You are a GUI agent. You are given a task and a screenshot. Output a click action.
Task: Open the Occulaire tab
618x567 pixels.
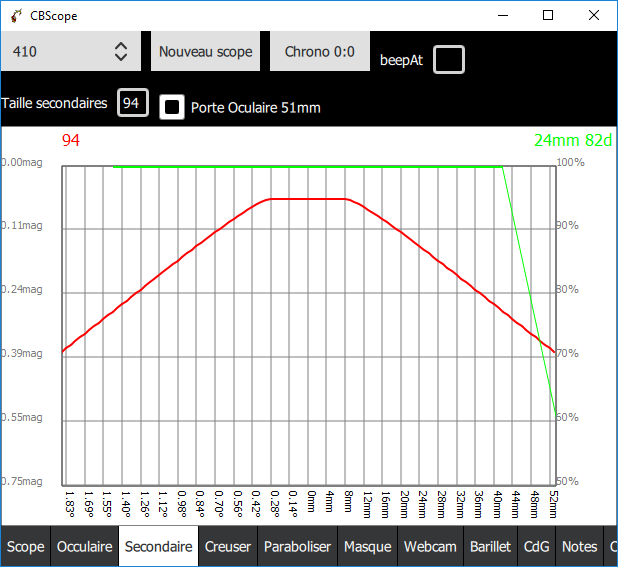coord(84,547)
